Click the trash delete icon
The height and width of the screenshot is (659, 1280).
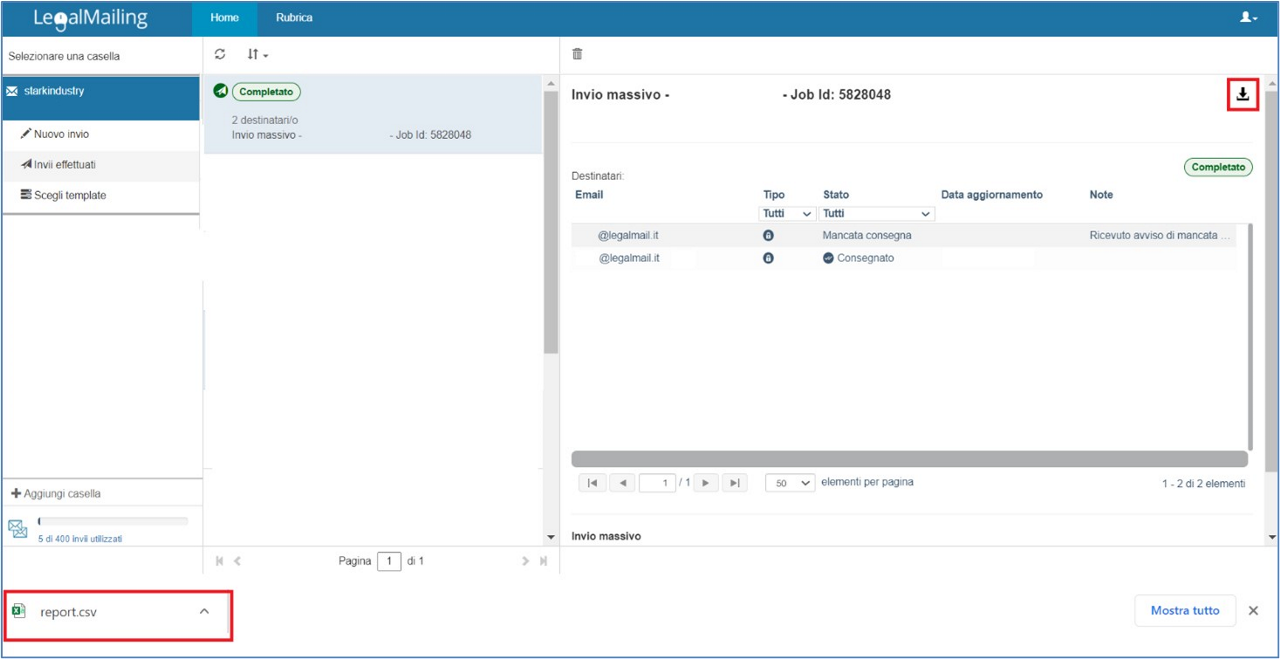tap(577, 54)
